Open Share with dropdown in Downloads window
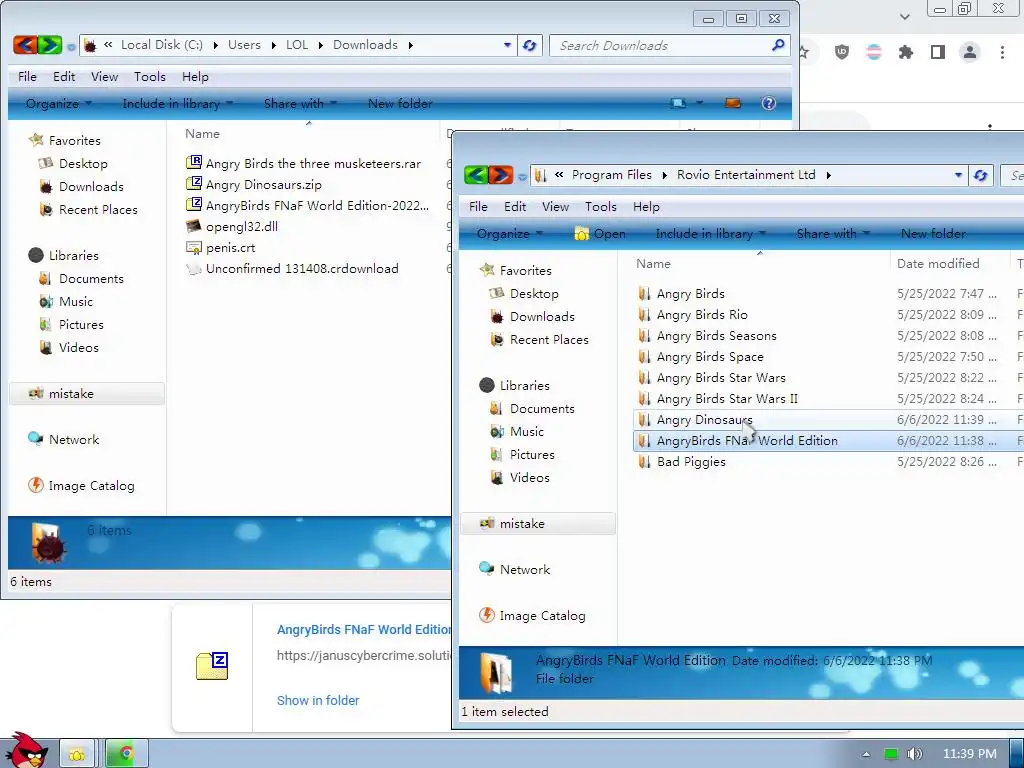Screen dimensions: 1024x768 point(300,103)
